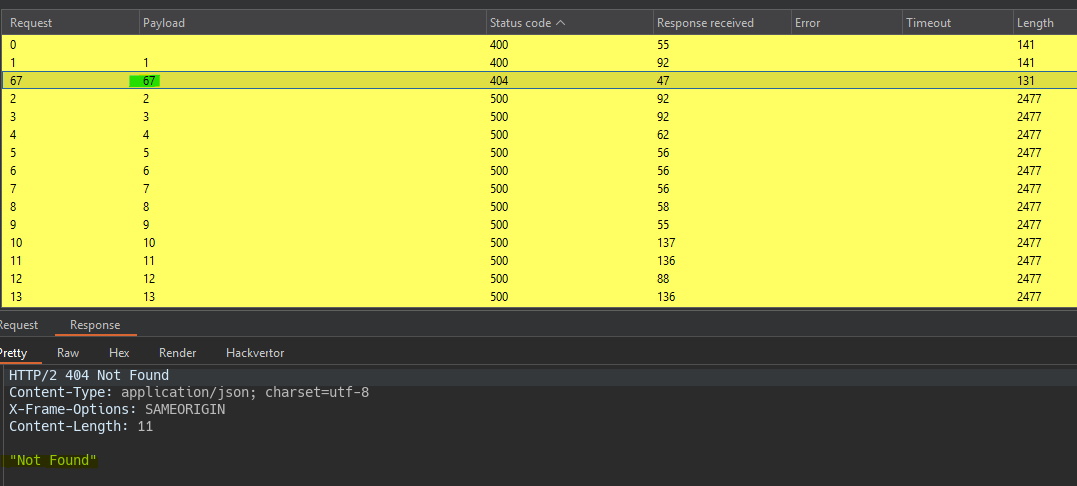This screenshot has width=1077, height=486.
Task: Select request row with payload 10
Action: [300, 243]
